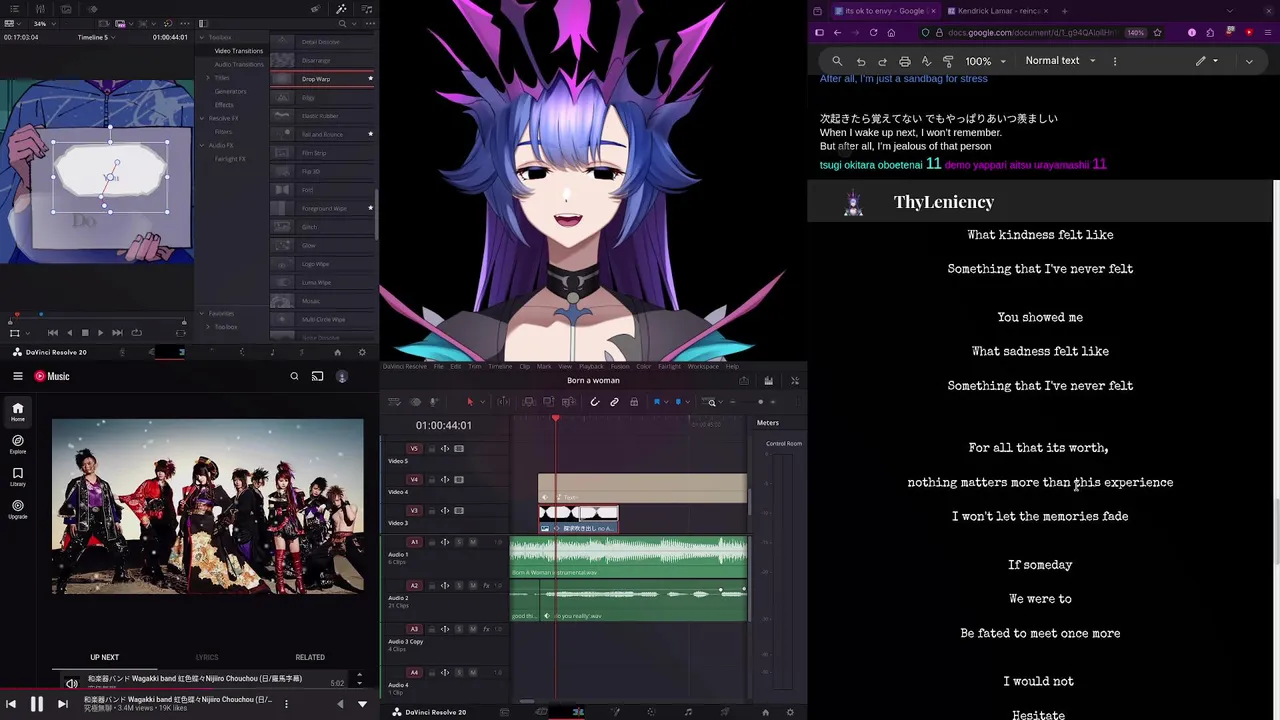The height and width of the screenshot is (720, 1280).
Task: Switch to Kendrick Lamar browser tab
Action: 1000,11
